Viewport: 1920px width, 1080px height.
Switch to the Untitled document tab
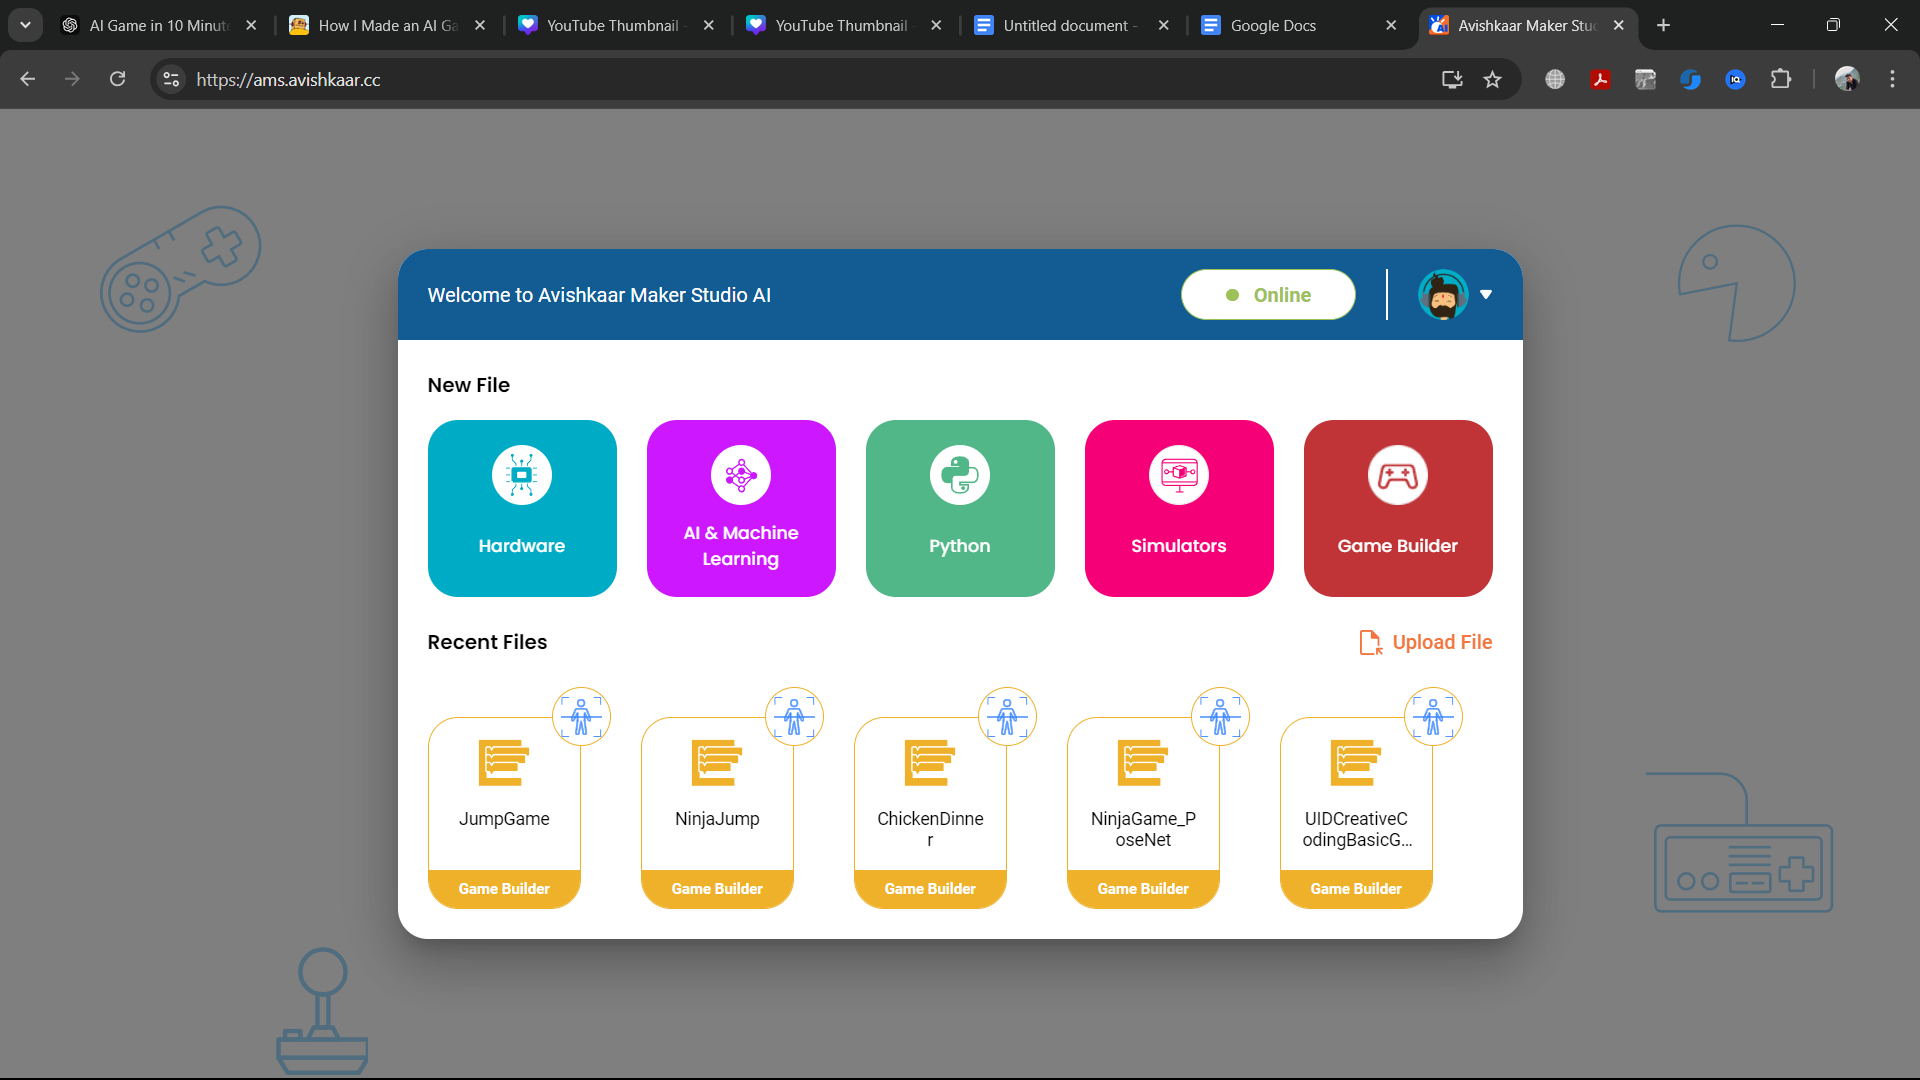pyautogui.click(x=1070, y=26)
